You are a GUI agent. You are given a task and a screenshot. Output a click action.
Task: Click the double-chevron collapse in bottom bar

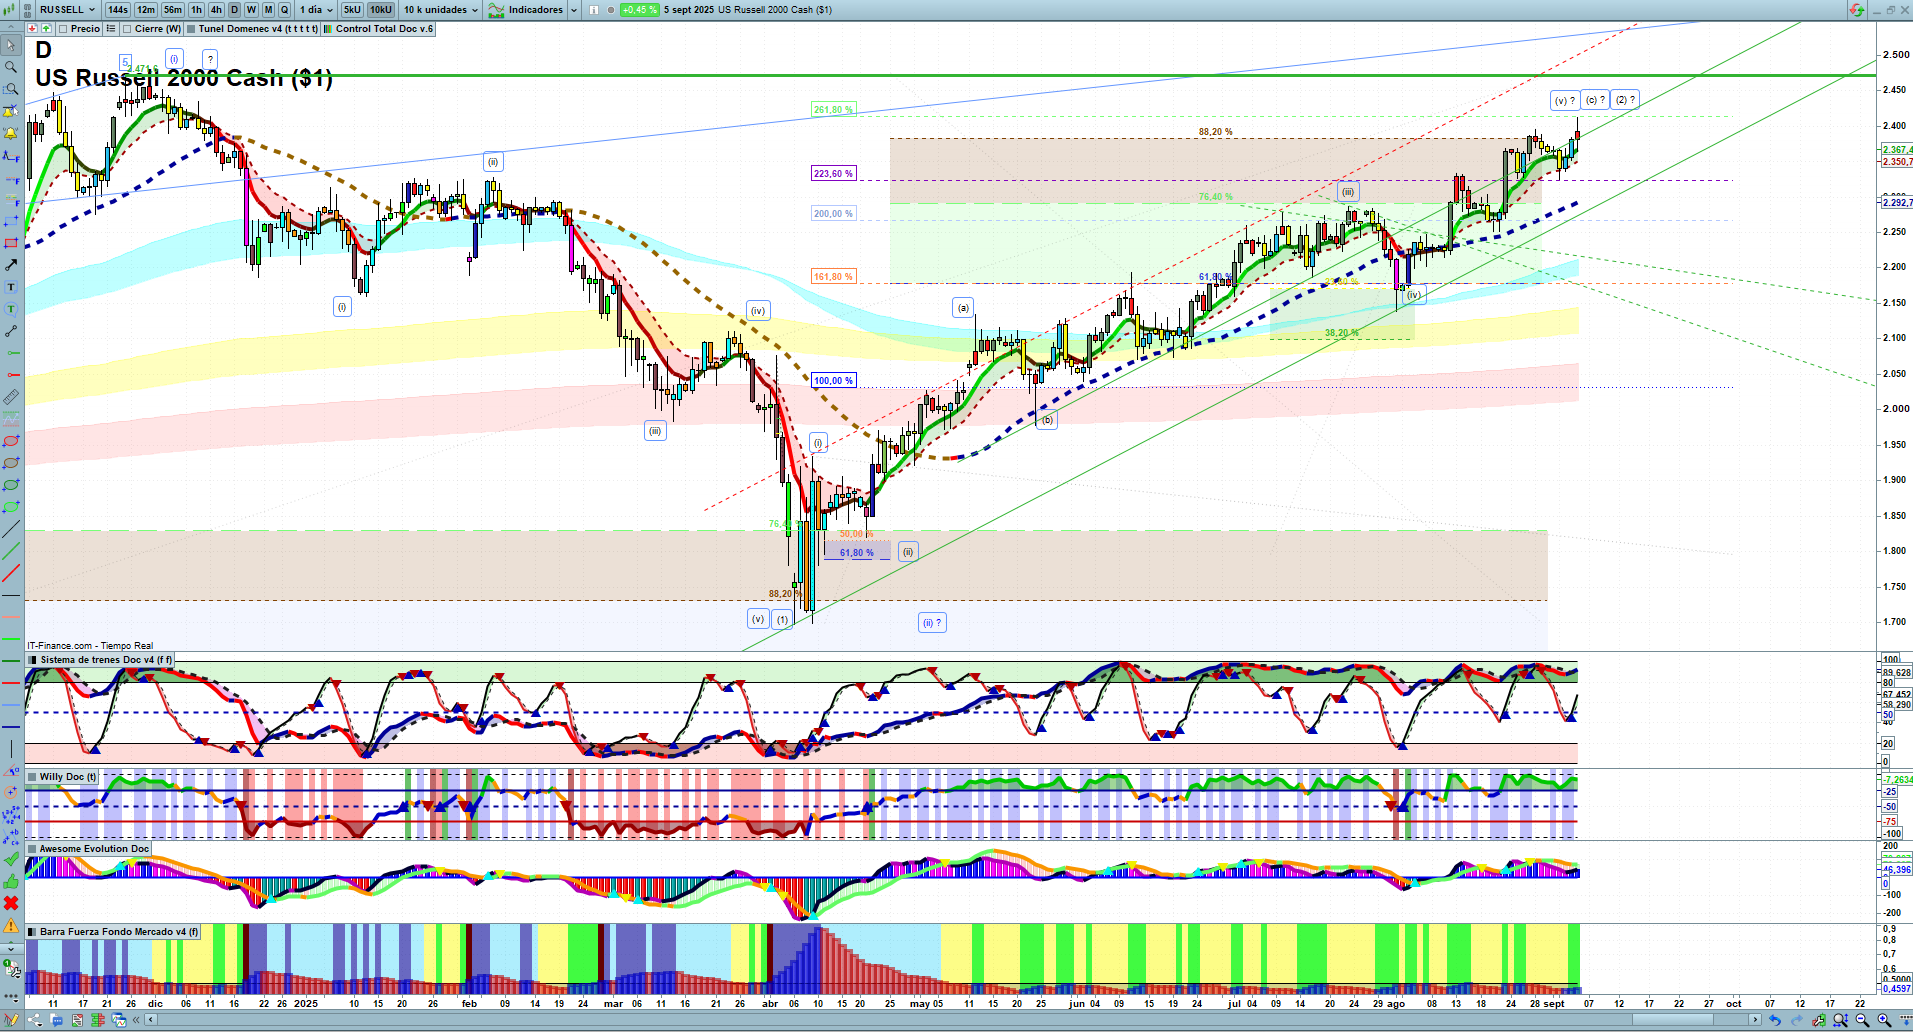[x=137, y=1020]
